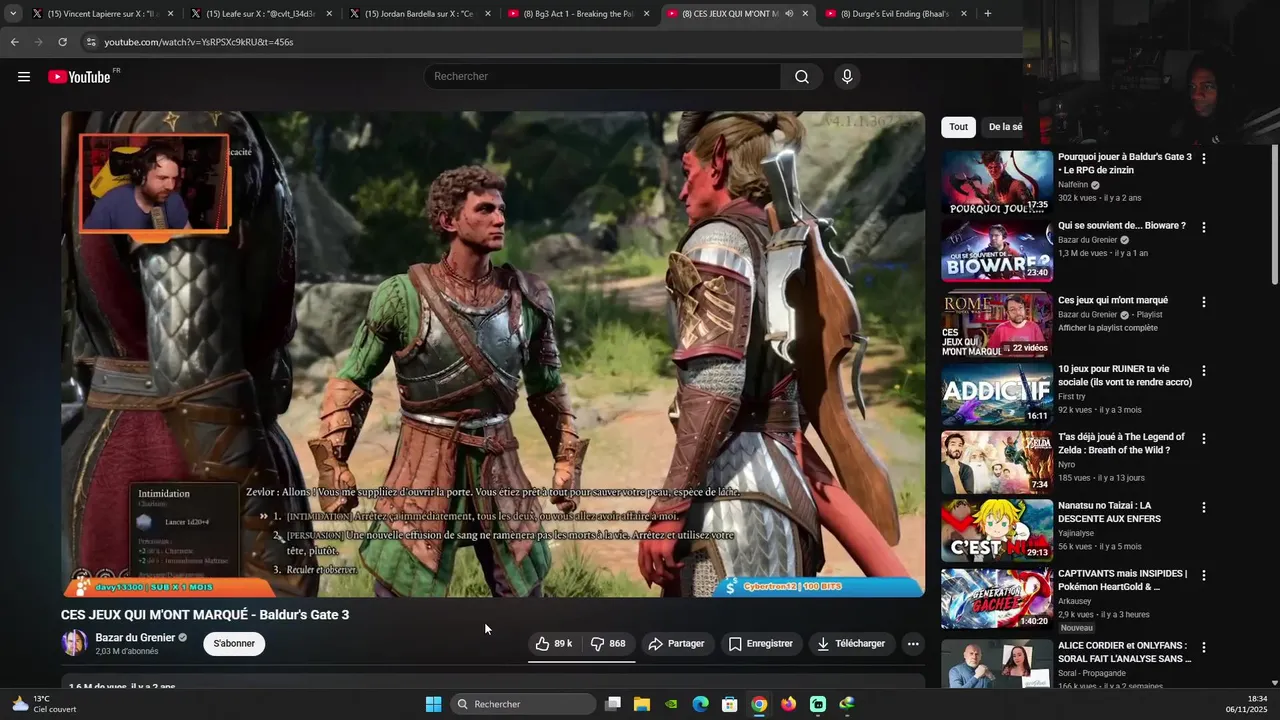Open a new browser tab with plus

[988, 14]
